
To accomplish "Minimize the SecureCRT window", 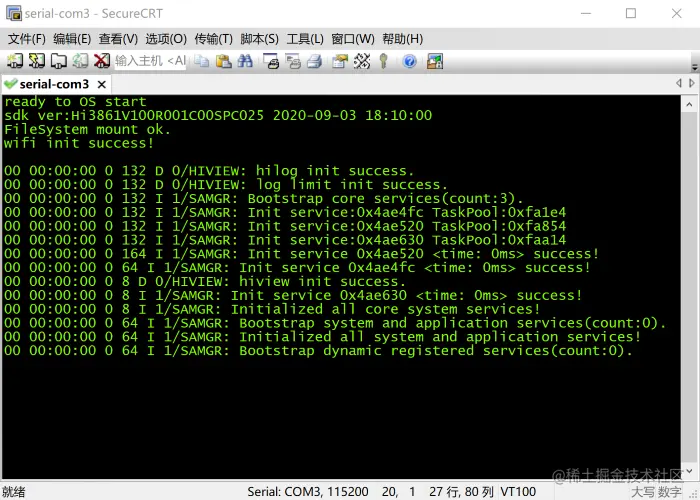I will 586,13.
